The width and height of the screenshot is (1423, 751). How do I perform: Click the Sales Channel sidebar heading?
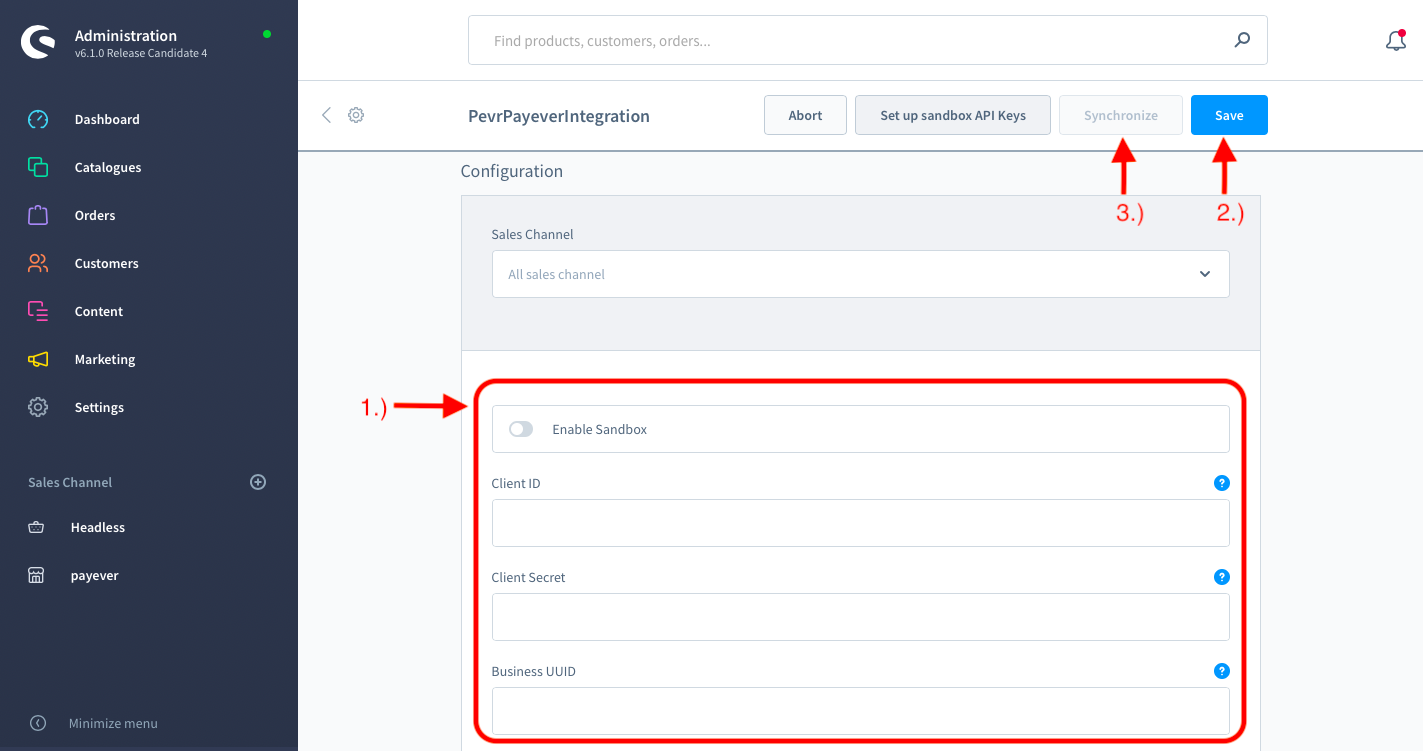point(70,482)
